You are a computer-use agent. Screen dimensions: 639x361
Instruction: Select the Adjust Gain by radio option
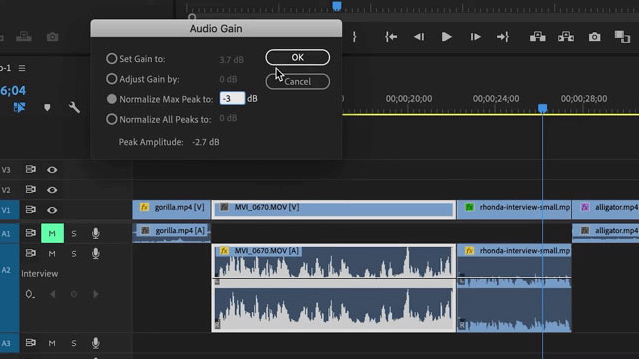pyautogui.click(x=112, y=79)
